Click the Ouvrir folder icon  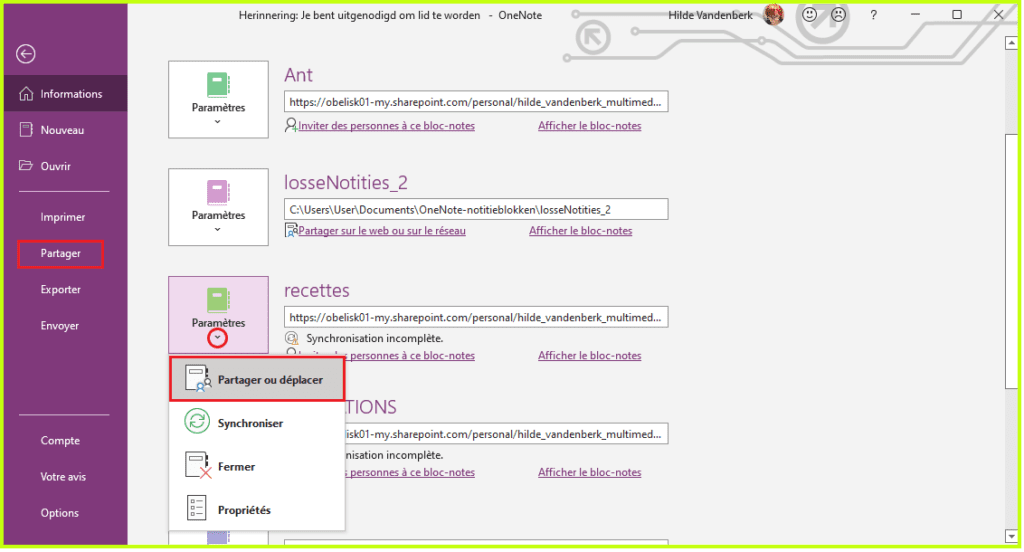point(26,165)
